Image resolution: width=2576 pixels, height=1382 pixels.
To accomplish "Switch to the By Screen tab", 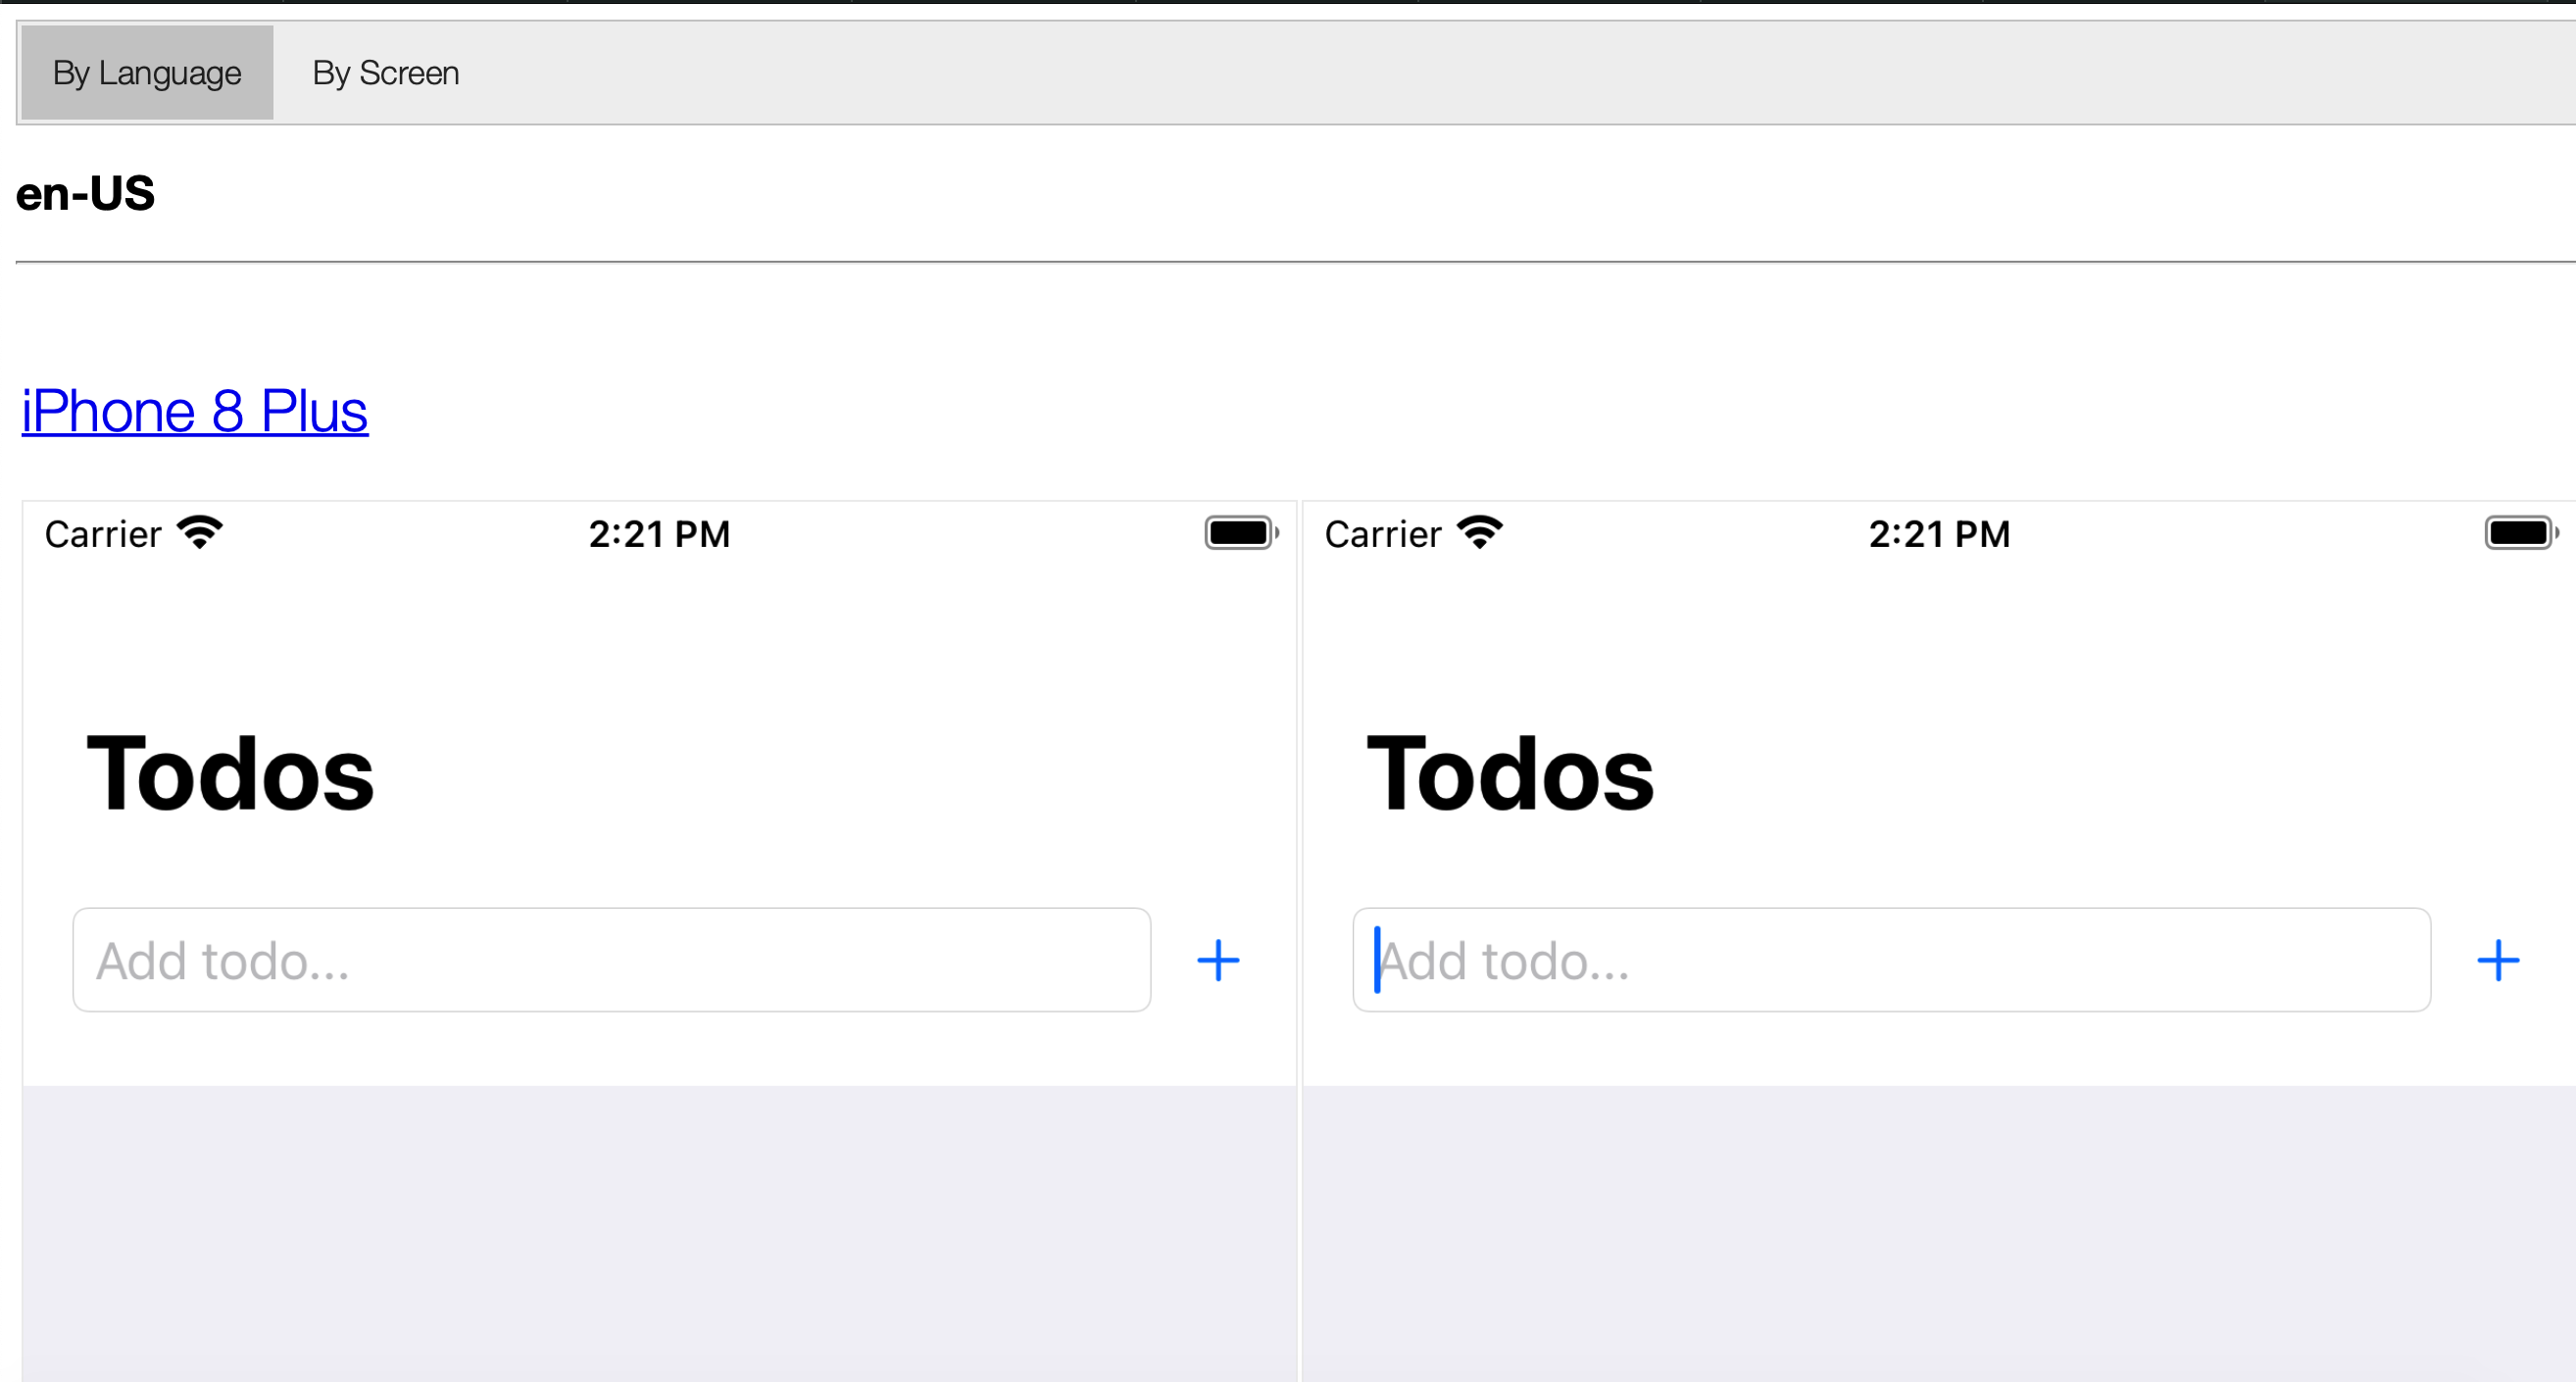I will pyautogui.click(x=383, y=72).
